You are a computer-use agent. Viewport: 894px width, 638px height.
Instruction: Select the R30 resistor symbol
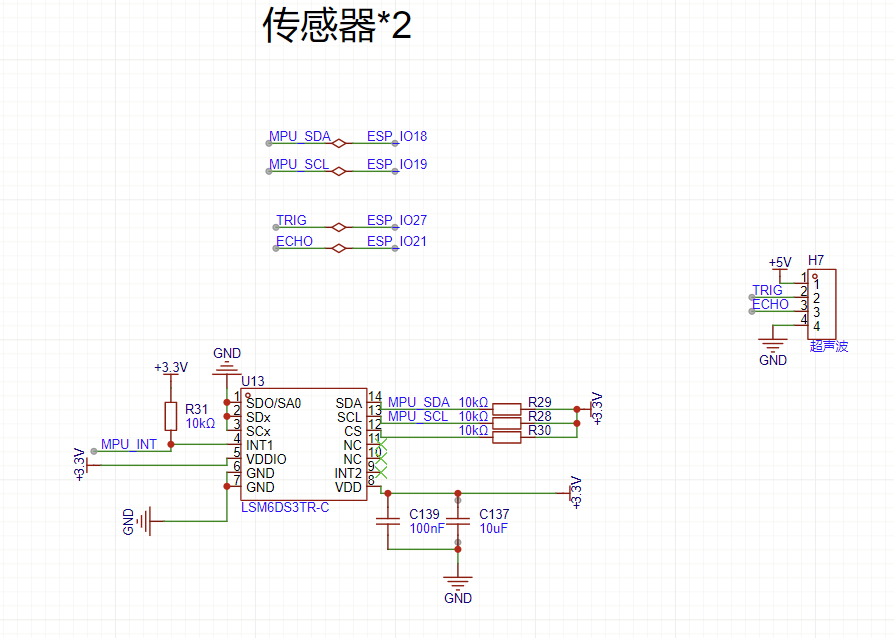(x=506, y=437)
